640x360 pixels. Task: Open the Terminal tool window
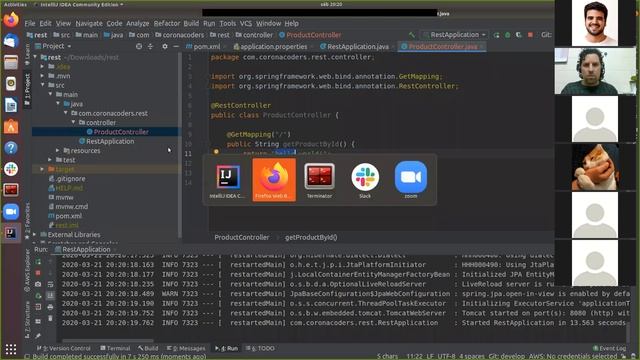[115, 348]
